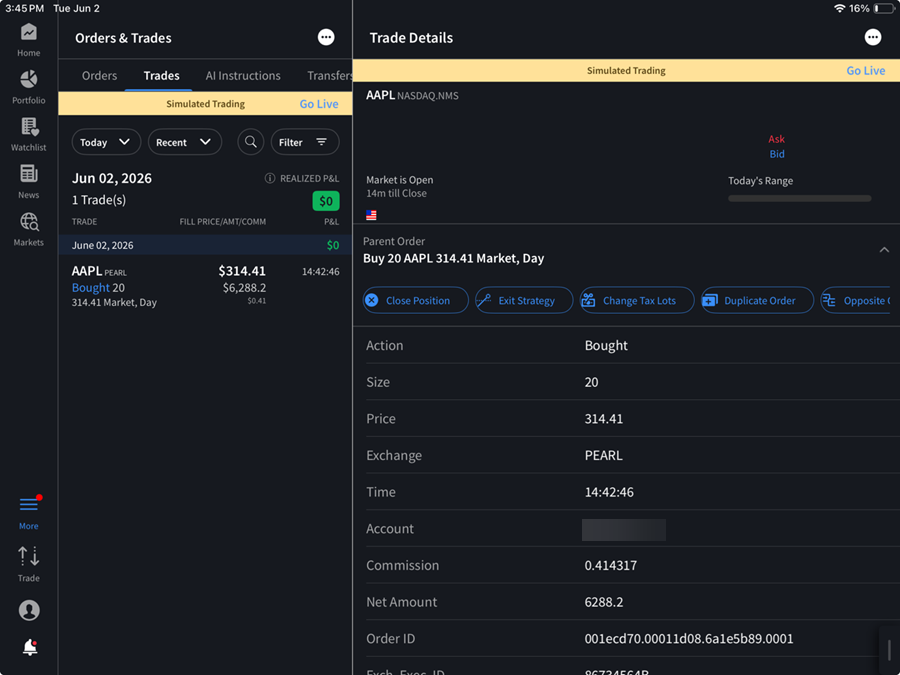Click the Market is Open status text

coord(399,180)
